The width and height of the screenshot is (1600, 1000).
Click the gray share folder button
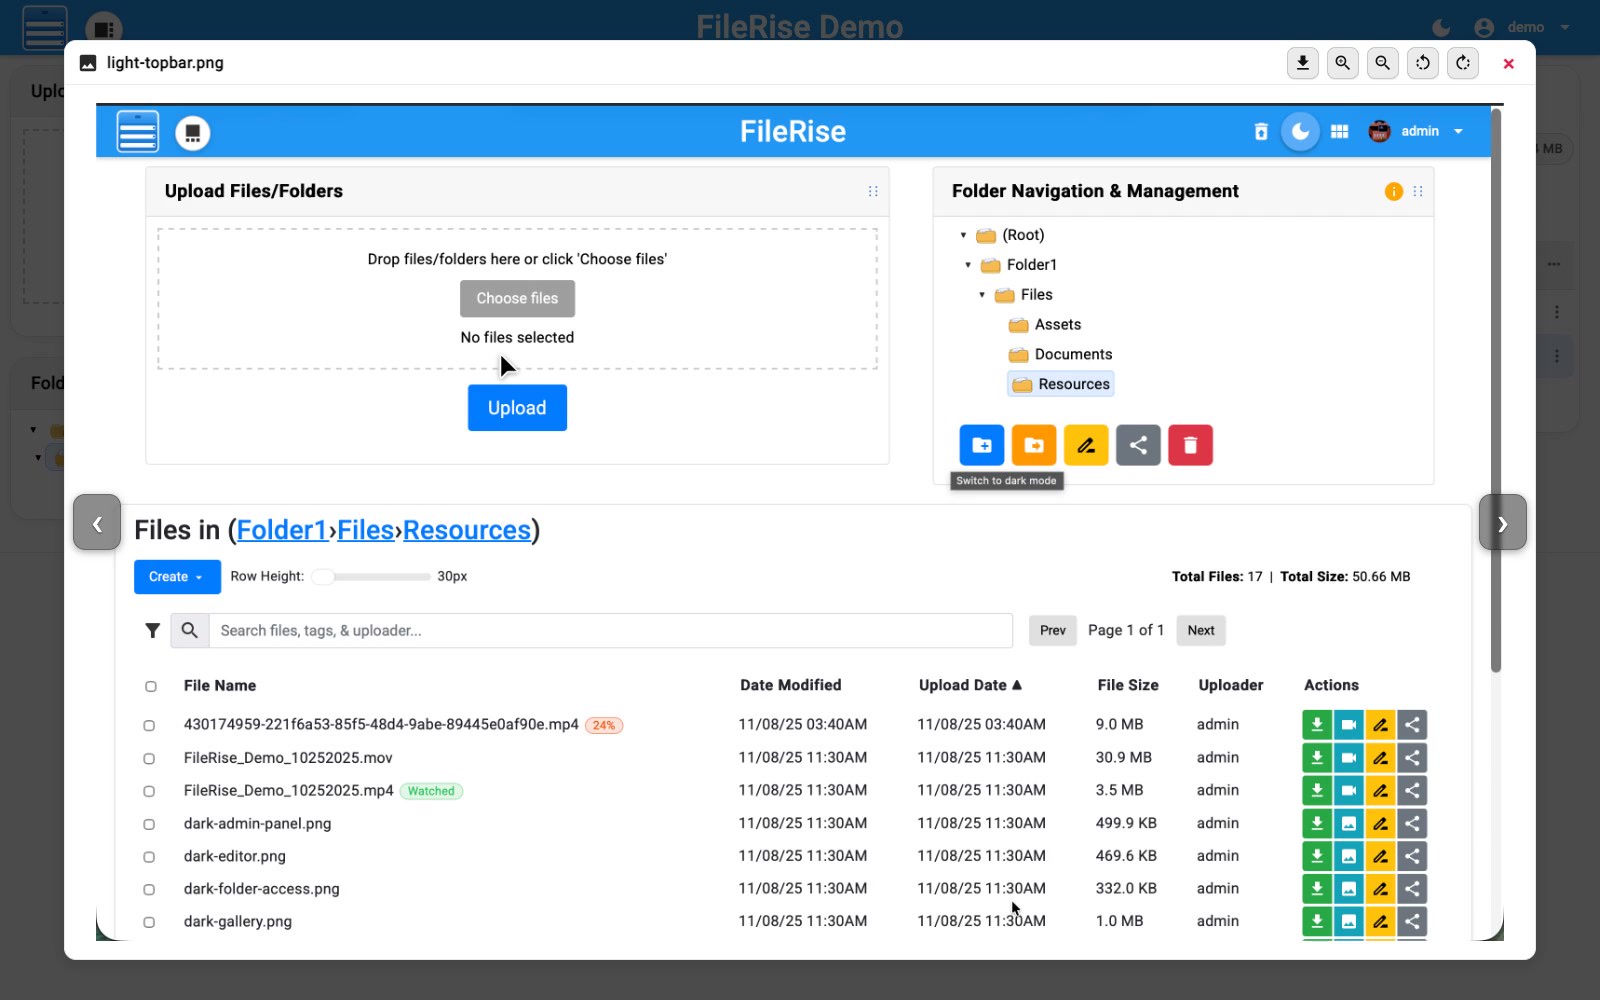tap(1138, 445)
